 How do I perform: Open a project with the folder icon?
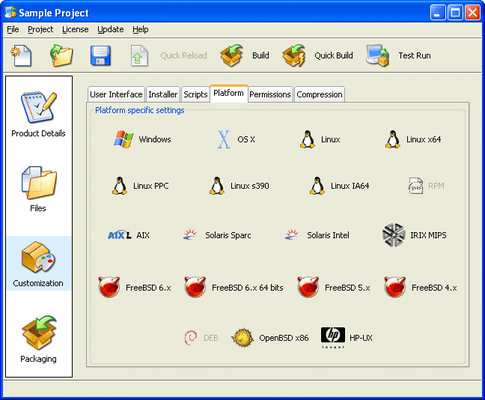61,56
